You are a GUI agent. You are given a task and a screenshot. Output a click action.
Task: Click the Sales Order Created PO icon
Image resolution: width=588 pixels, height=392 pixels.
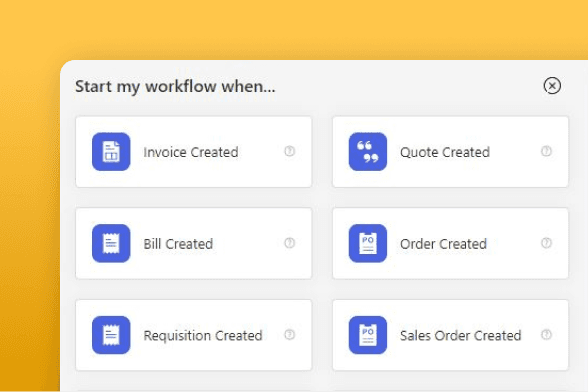[x=368, y=335]
